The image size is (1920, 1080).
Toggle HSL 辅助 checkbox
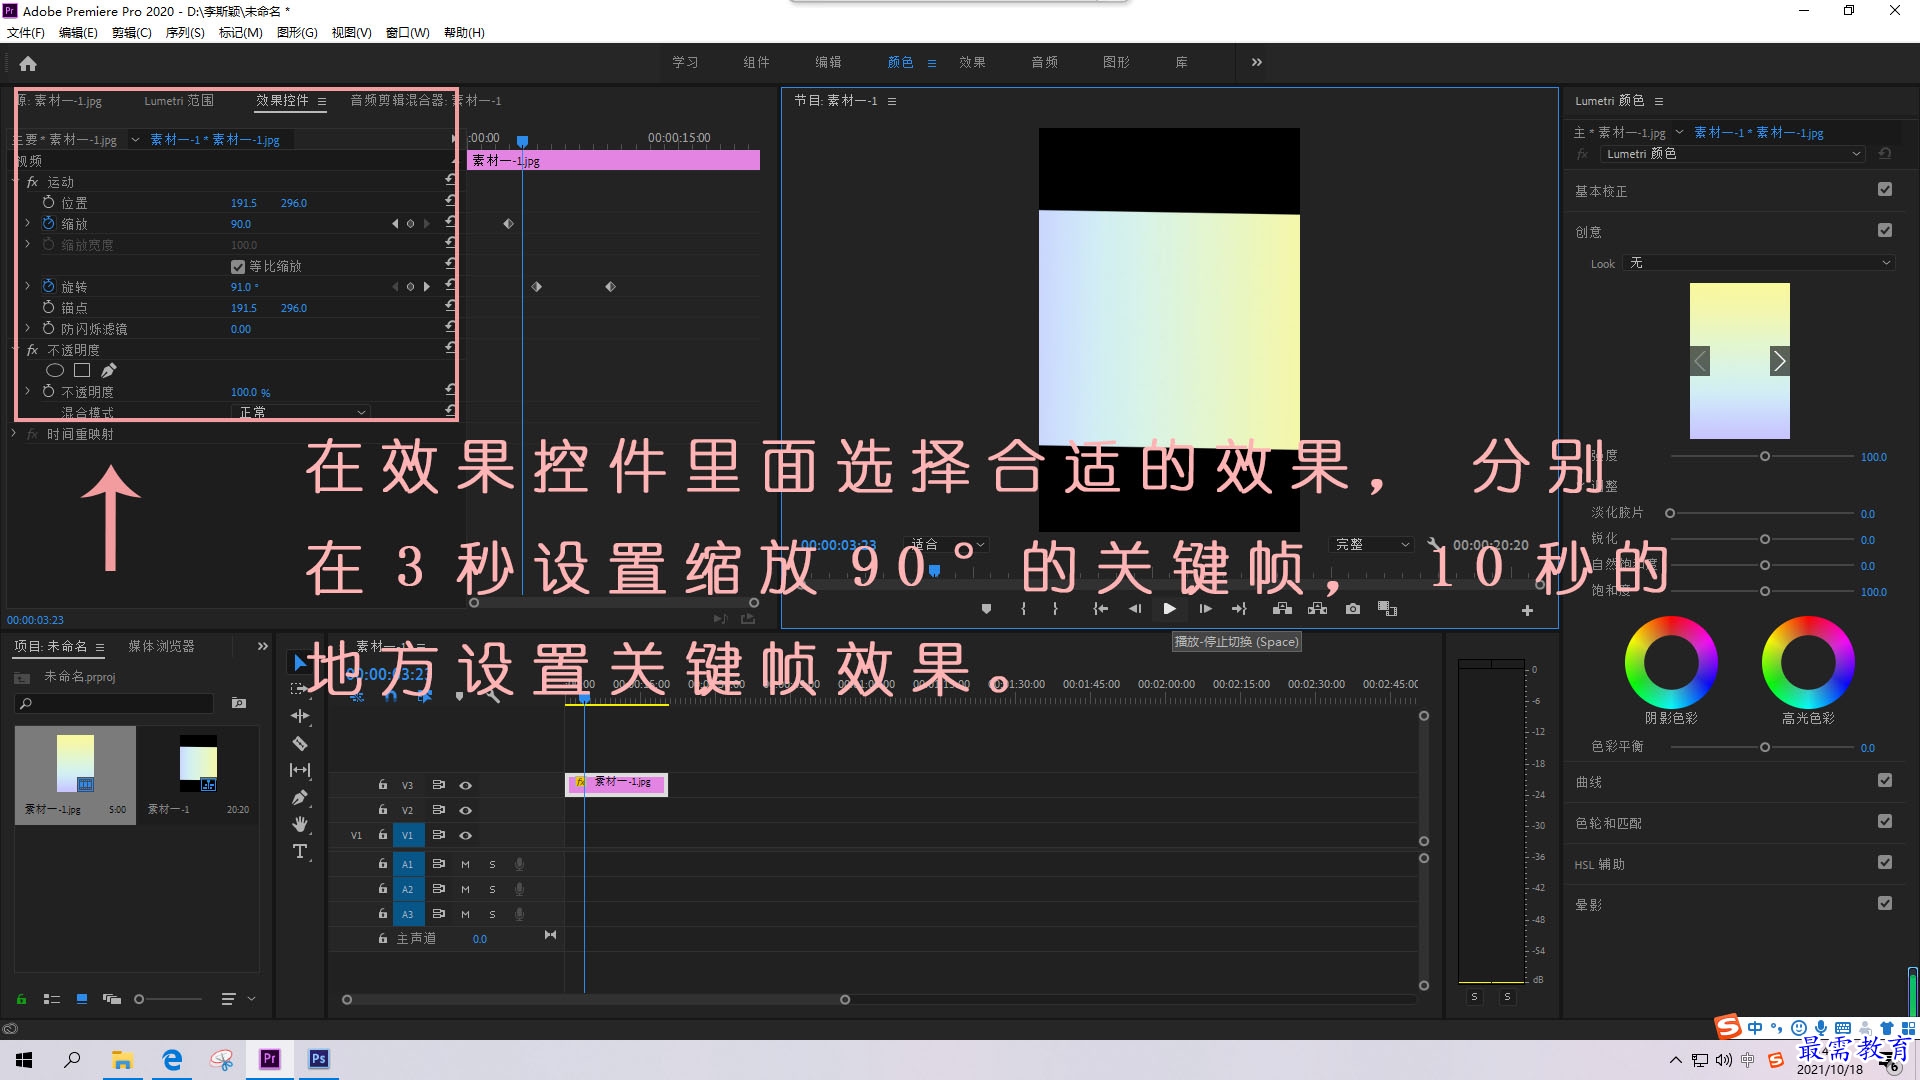[1885, 862]
